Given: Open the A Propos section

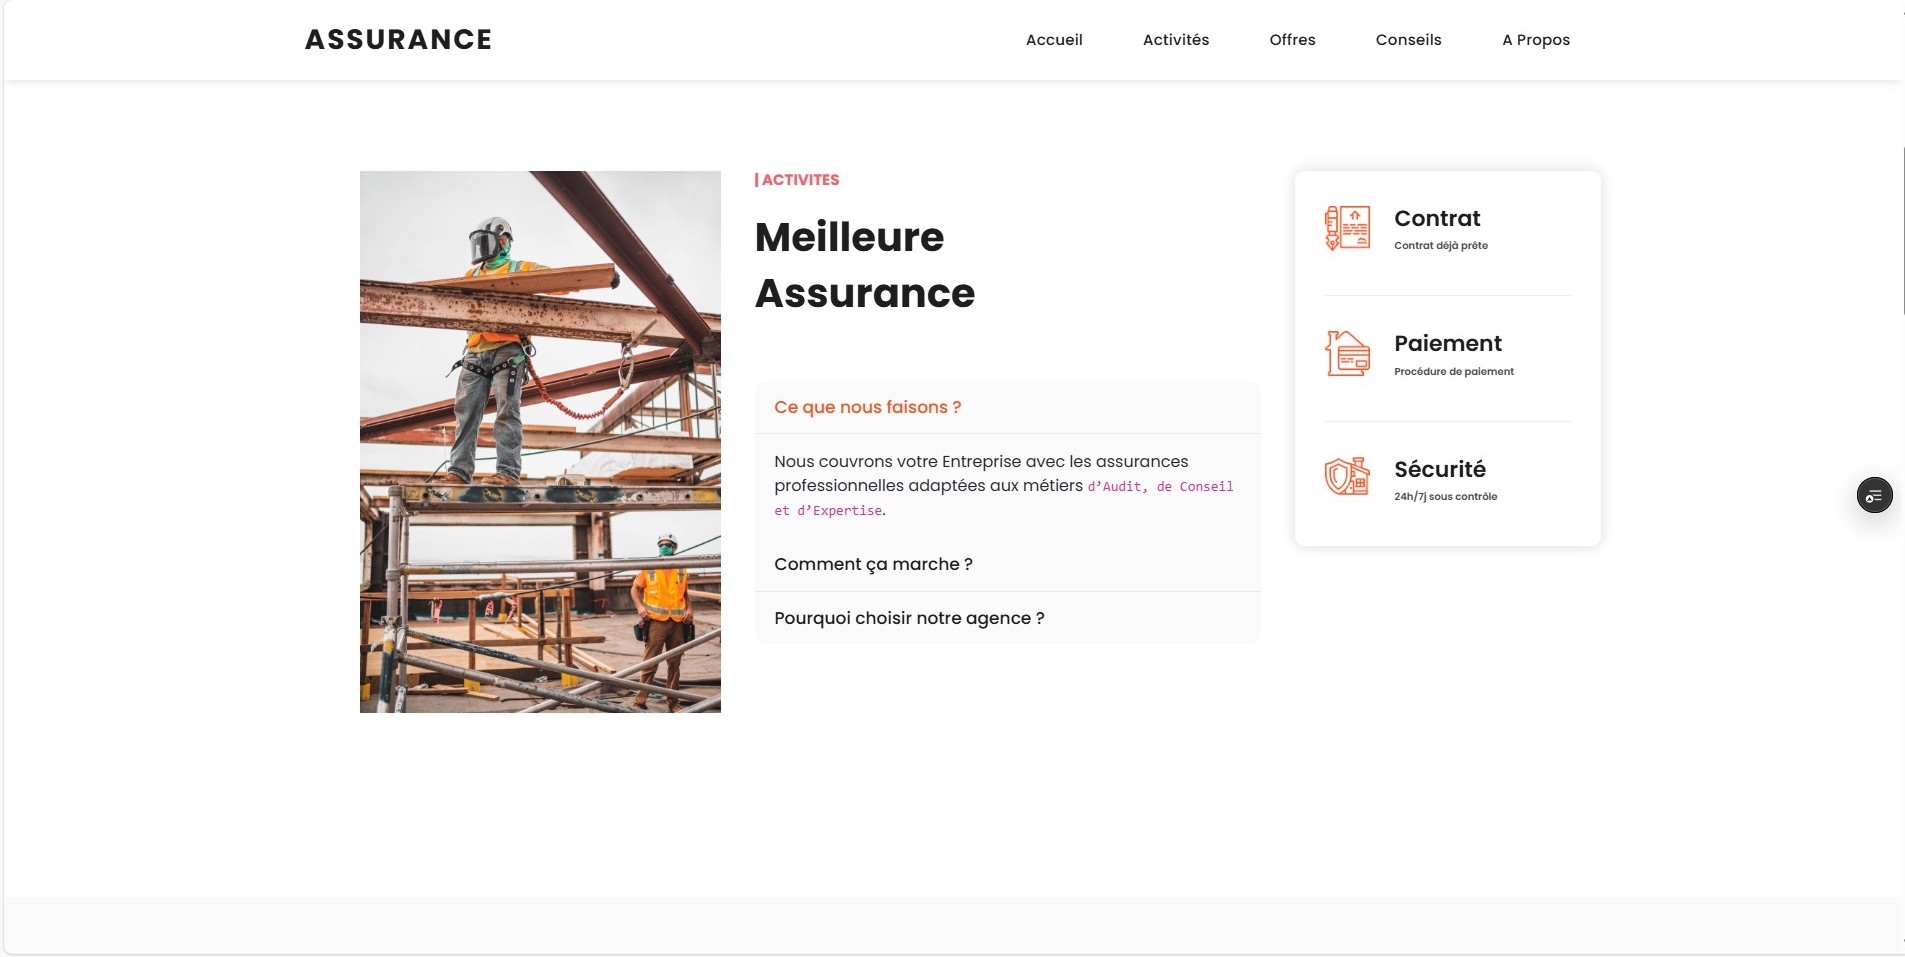Looking at the screenshot, I should tap(1536, 40).
